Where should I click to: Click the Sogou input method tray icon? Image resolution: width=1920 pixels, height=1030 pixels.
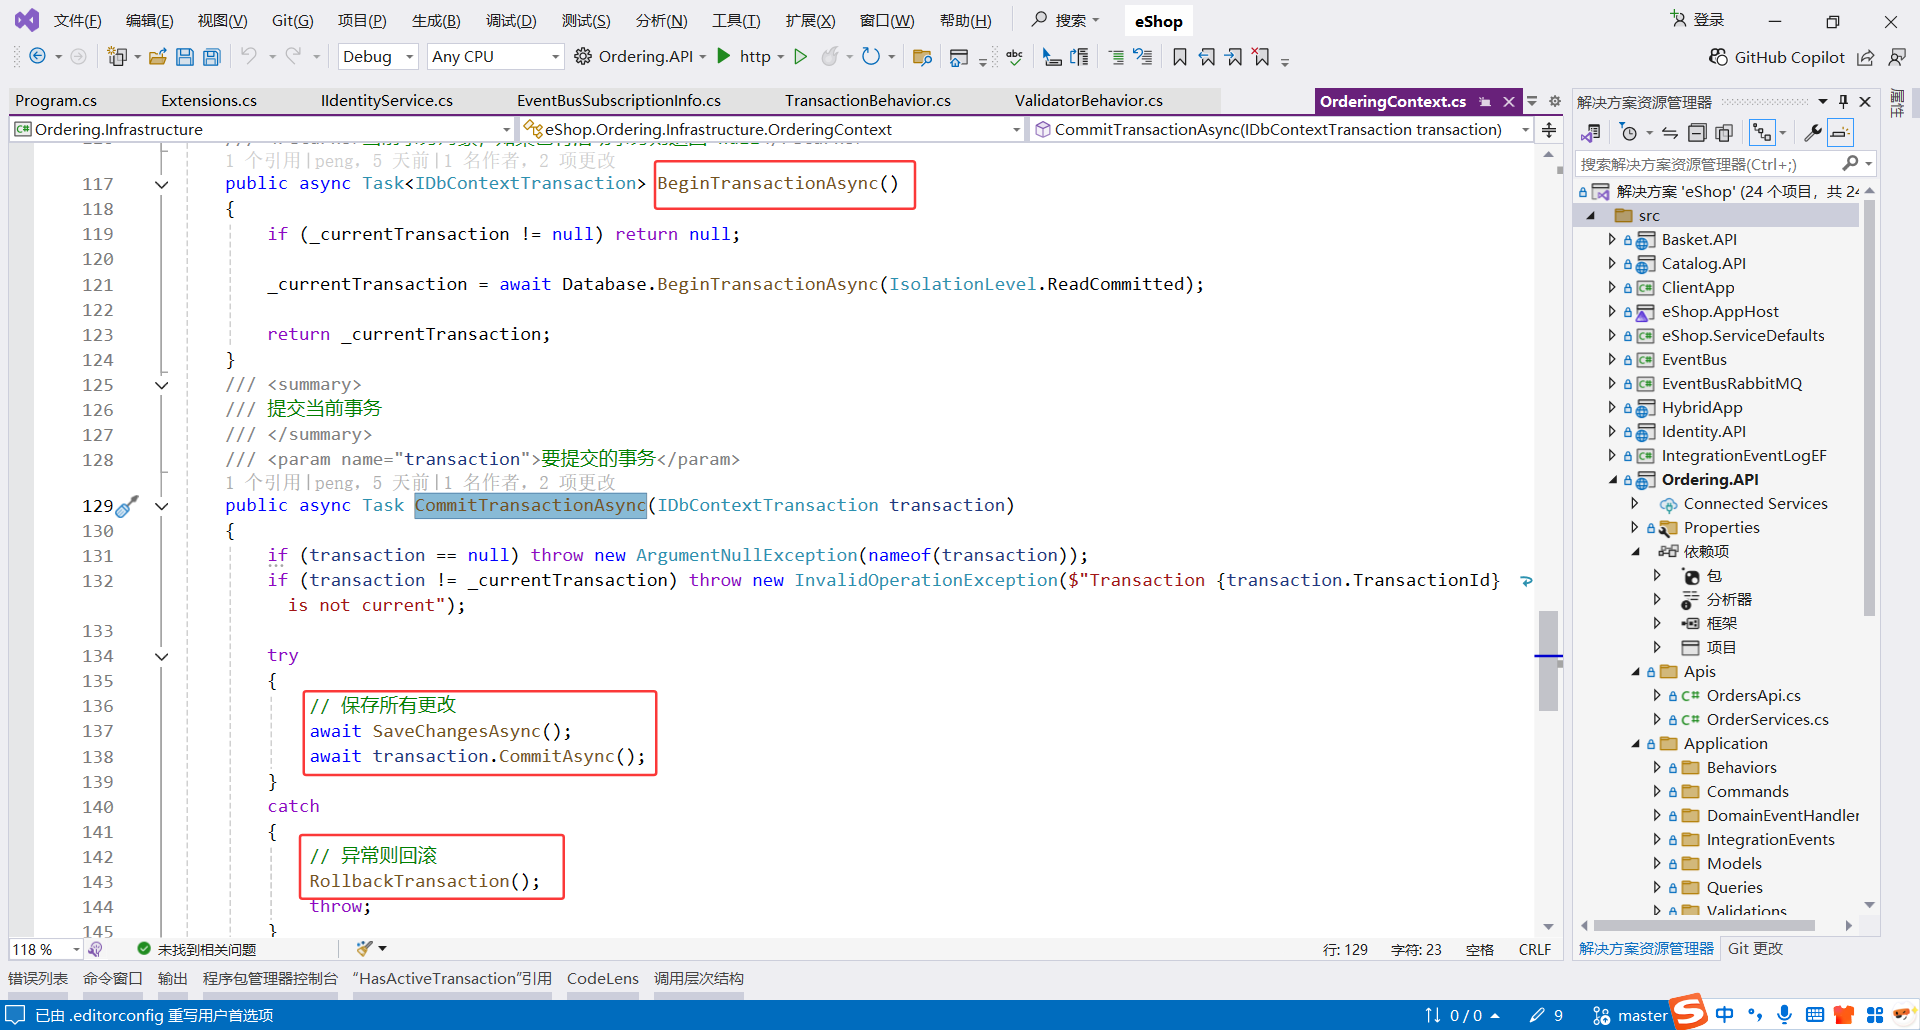coord(1688,1012)
